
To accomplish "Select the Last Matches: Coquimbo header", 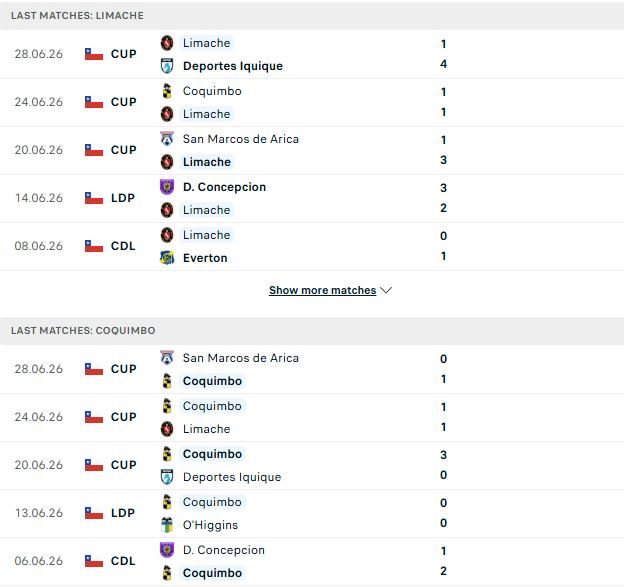I will (x=312, y=330).
